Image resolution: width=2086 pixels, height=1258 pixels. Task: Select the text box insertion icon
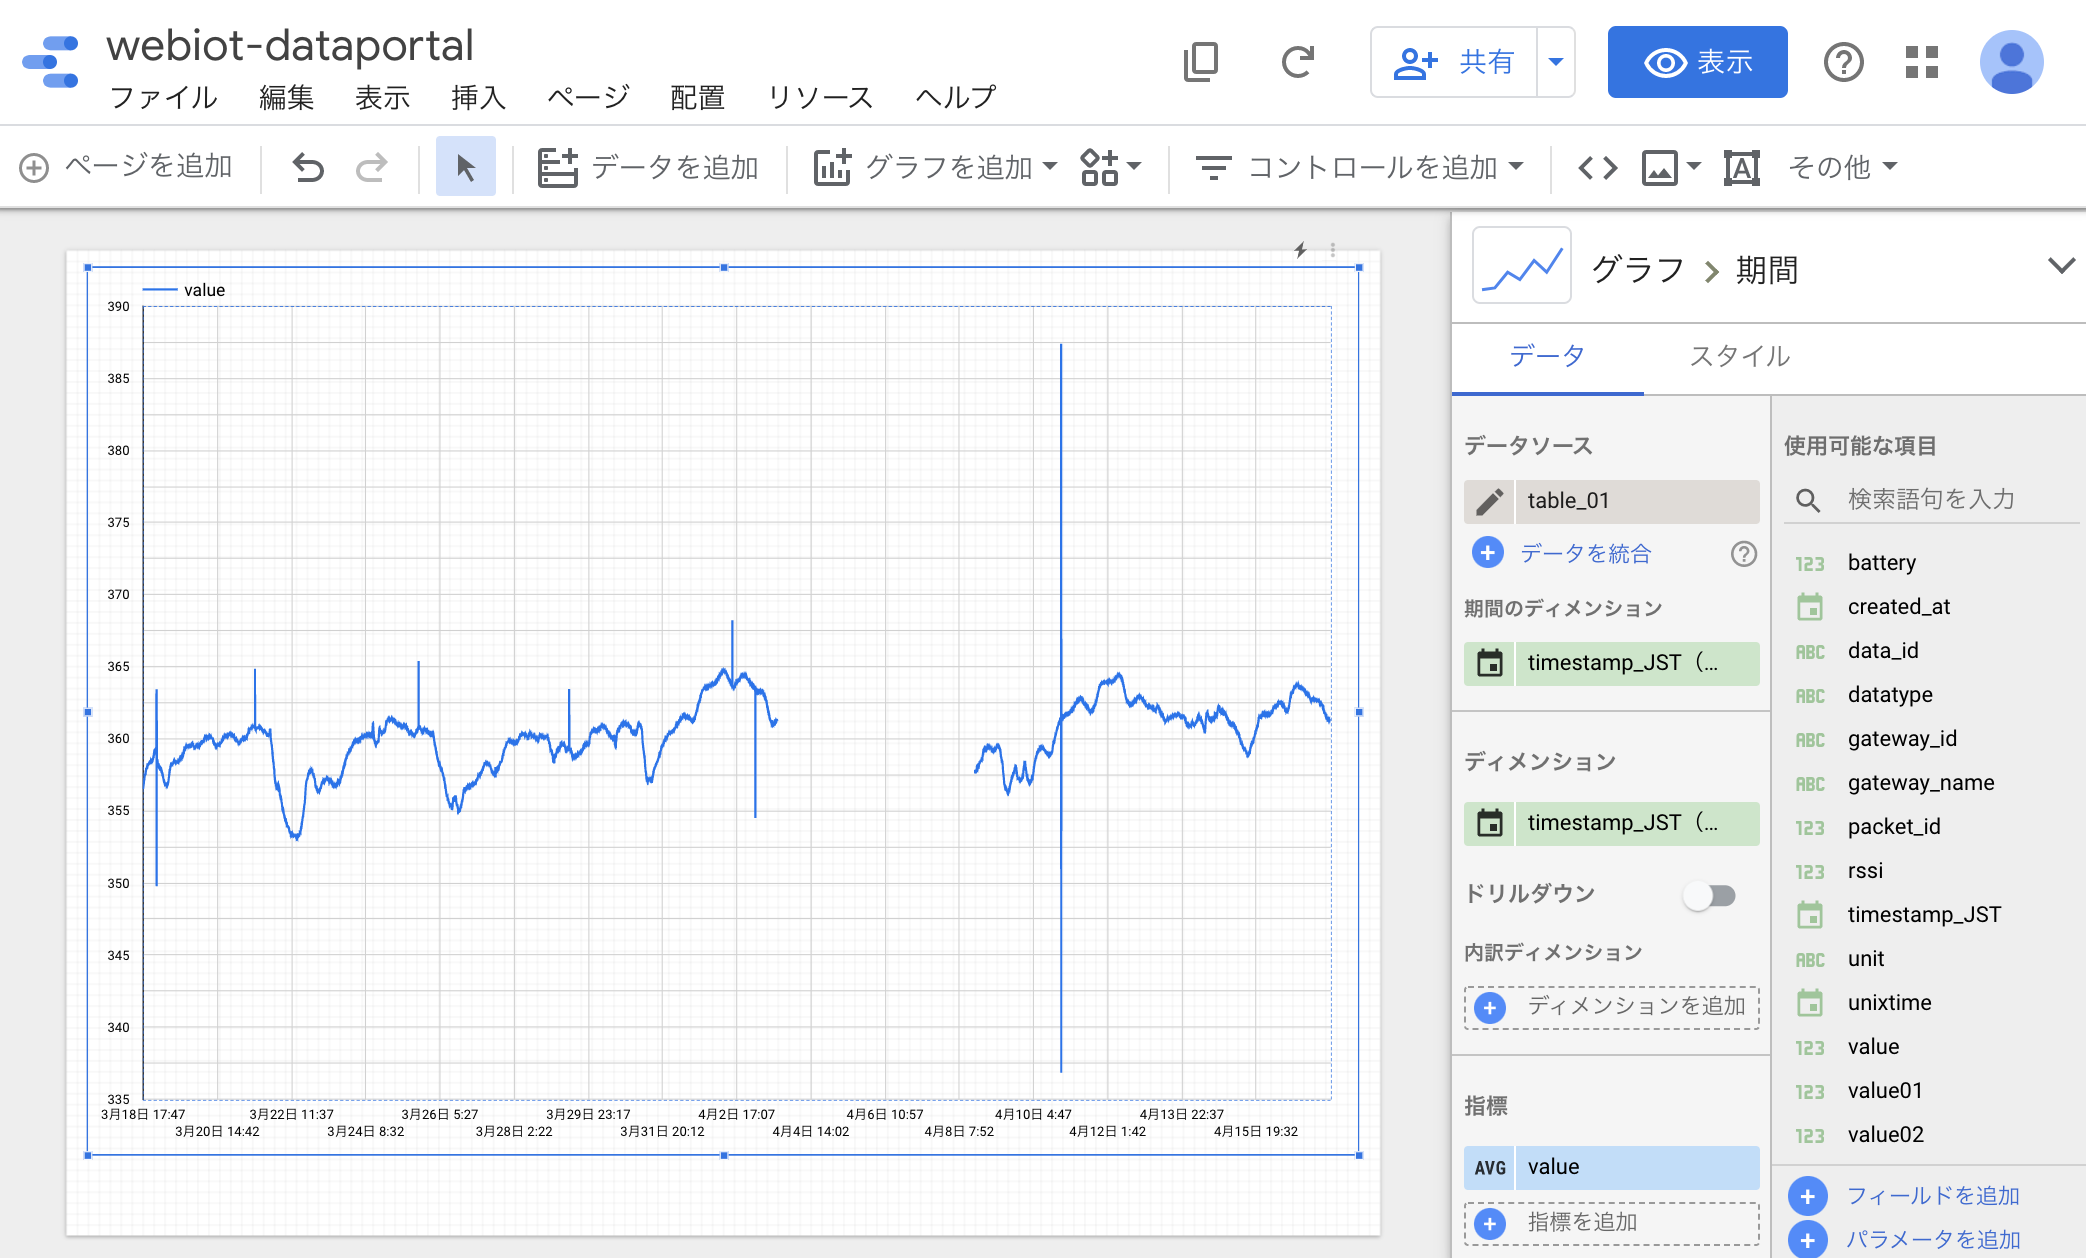click(1740, 167)
